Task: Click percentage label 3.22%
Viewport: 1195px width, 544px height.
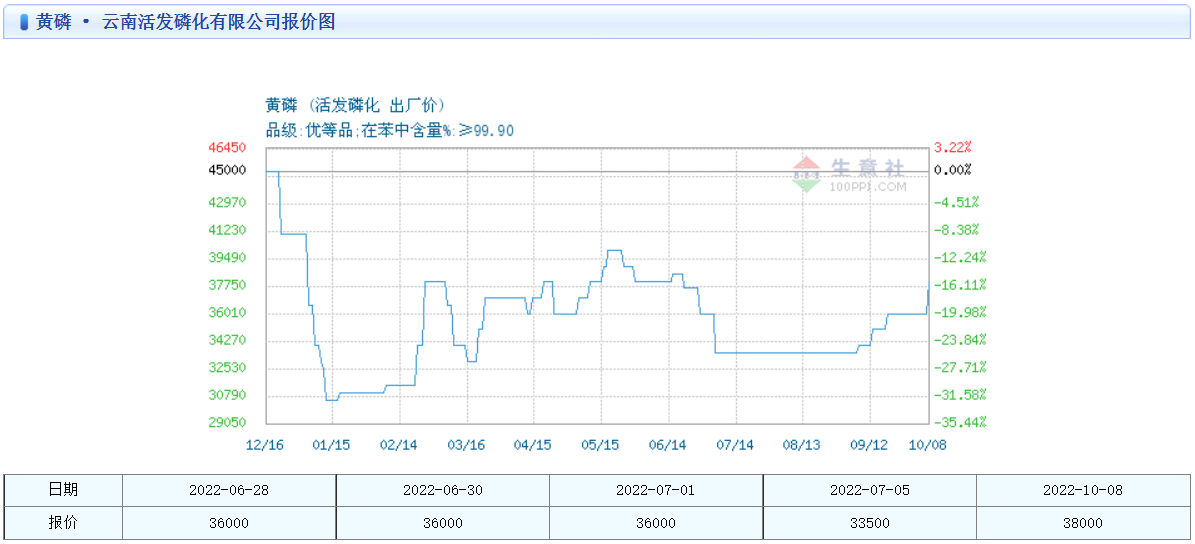Action: [953, 147]
